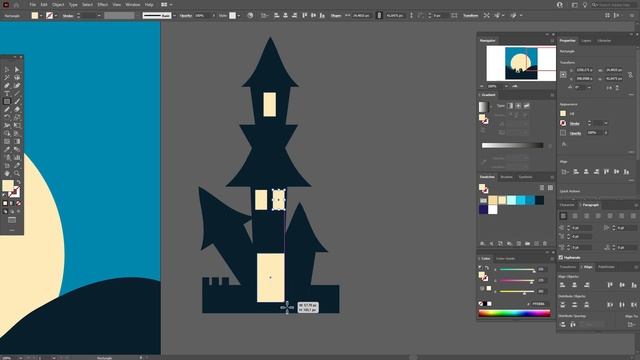The height and width of the screenshot is (360, 640).
Task: Toggle the Hyphenate checkbox
Action: point(561,258)
